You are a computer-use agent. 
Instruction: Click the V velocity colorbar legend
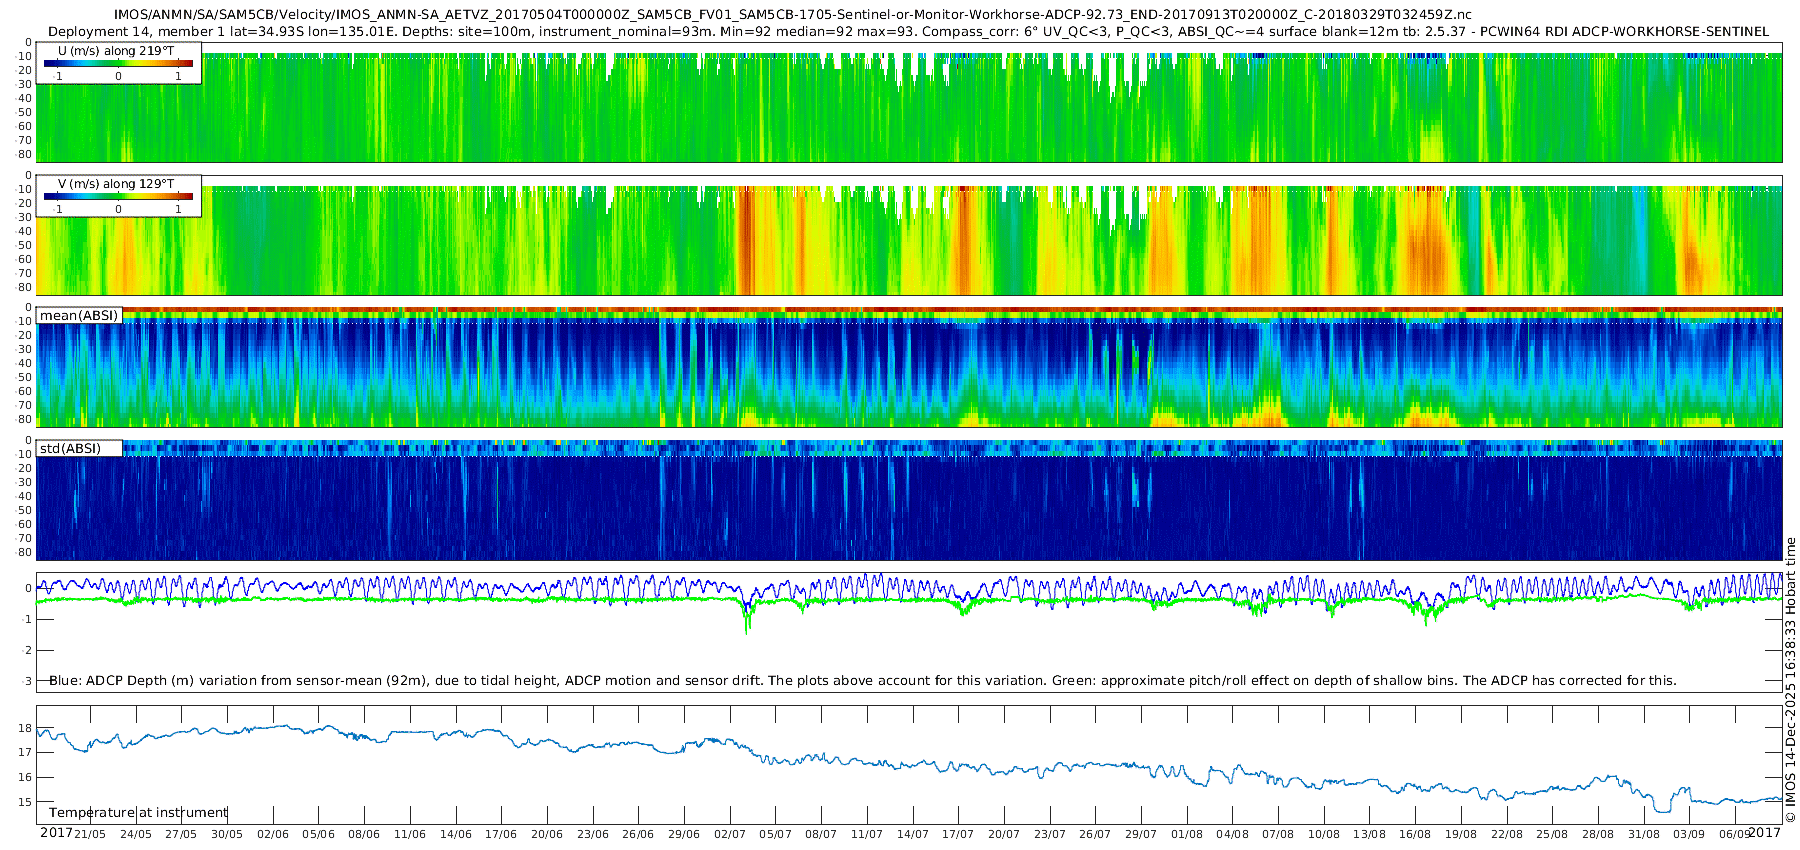[118, 196]
